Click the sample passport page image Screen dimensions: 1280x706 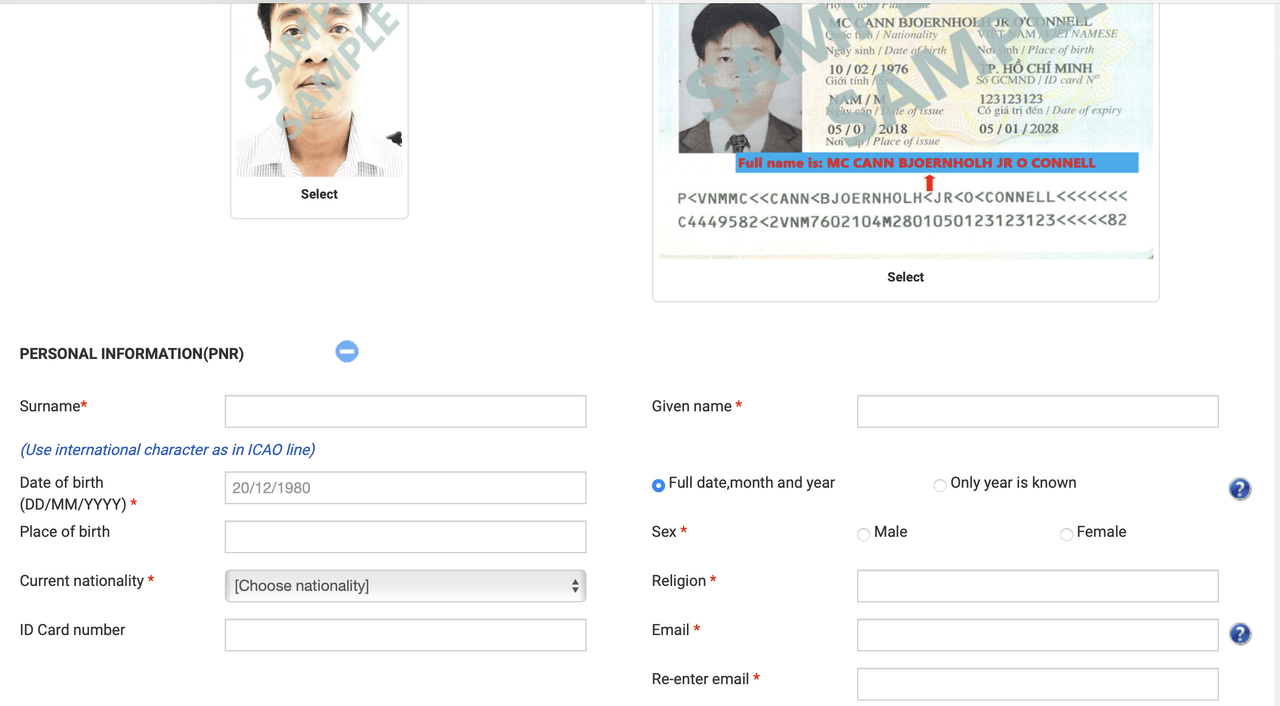point(905,131)
